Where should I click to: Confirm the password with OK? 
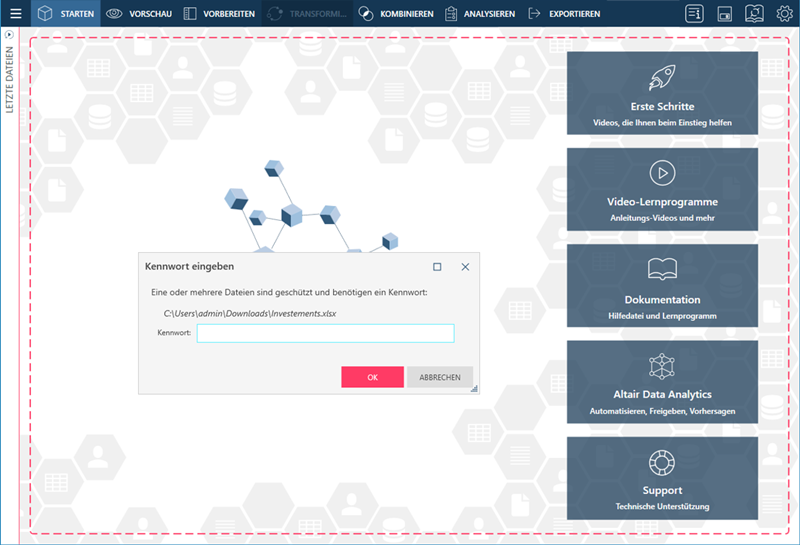(x=372, y=377)
